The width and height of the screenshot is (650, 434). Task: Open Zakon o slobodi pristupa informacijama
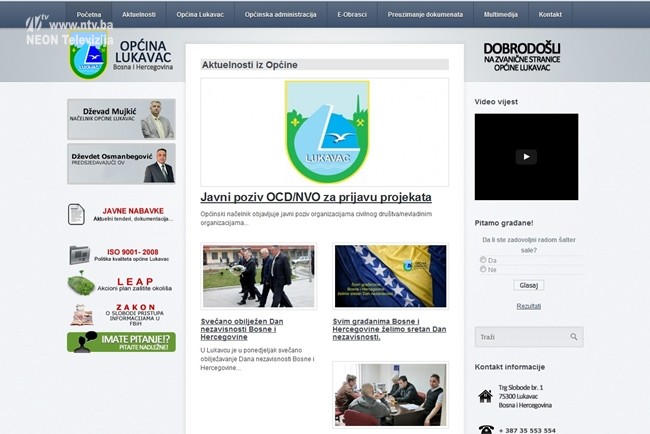click(x=121, y=315)
